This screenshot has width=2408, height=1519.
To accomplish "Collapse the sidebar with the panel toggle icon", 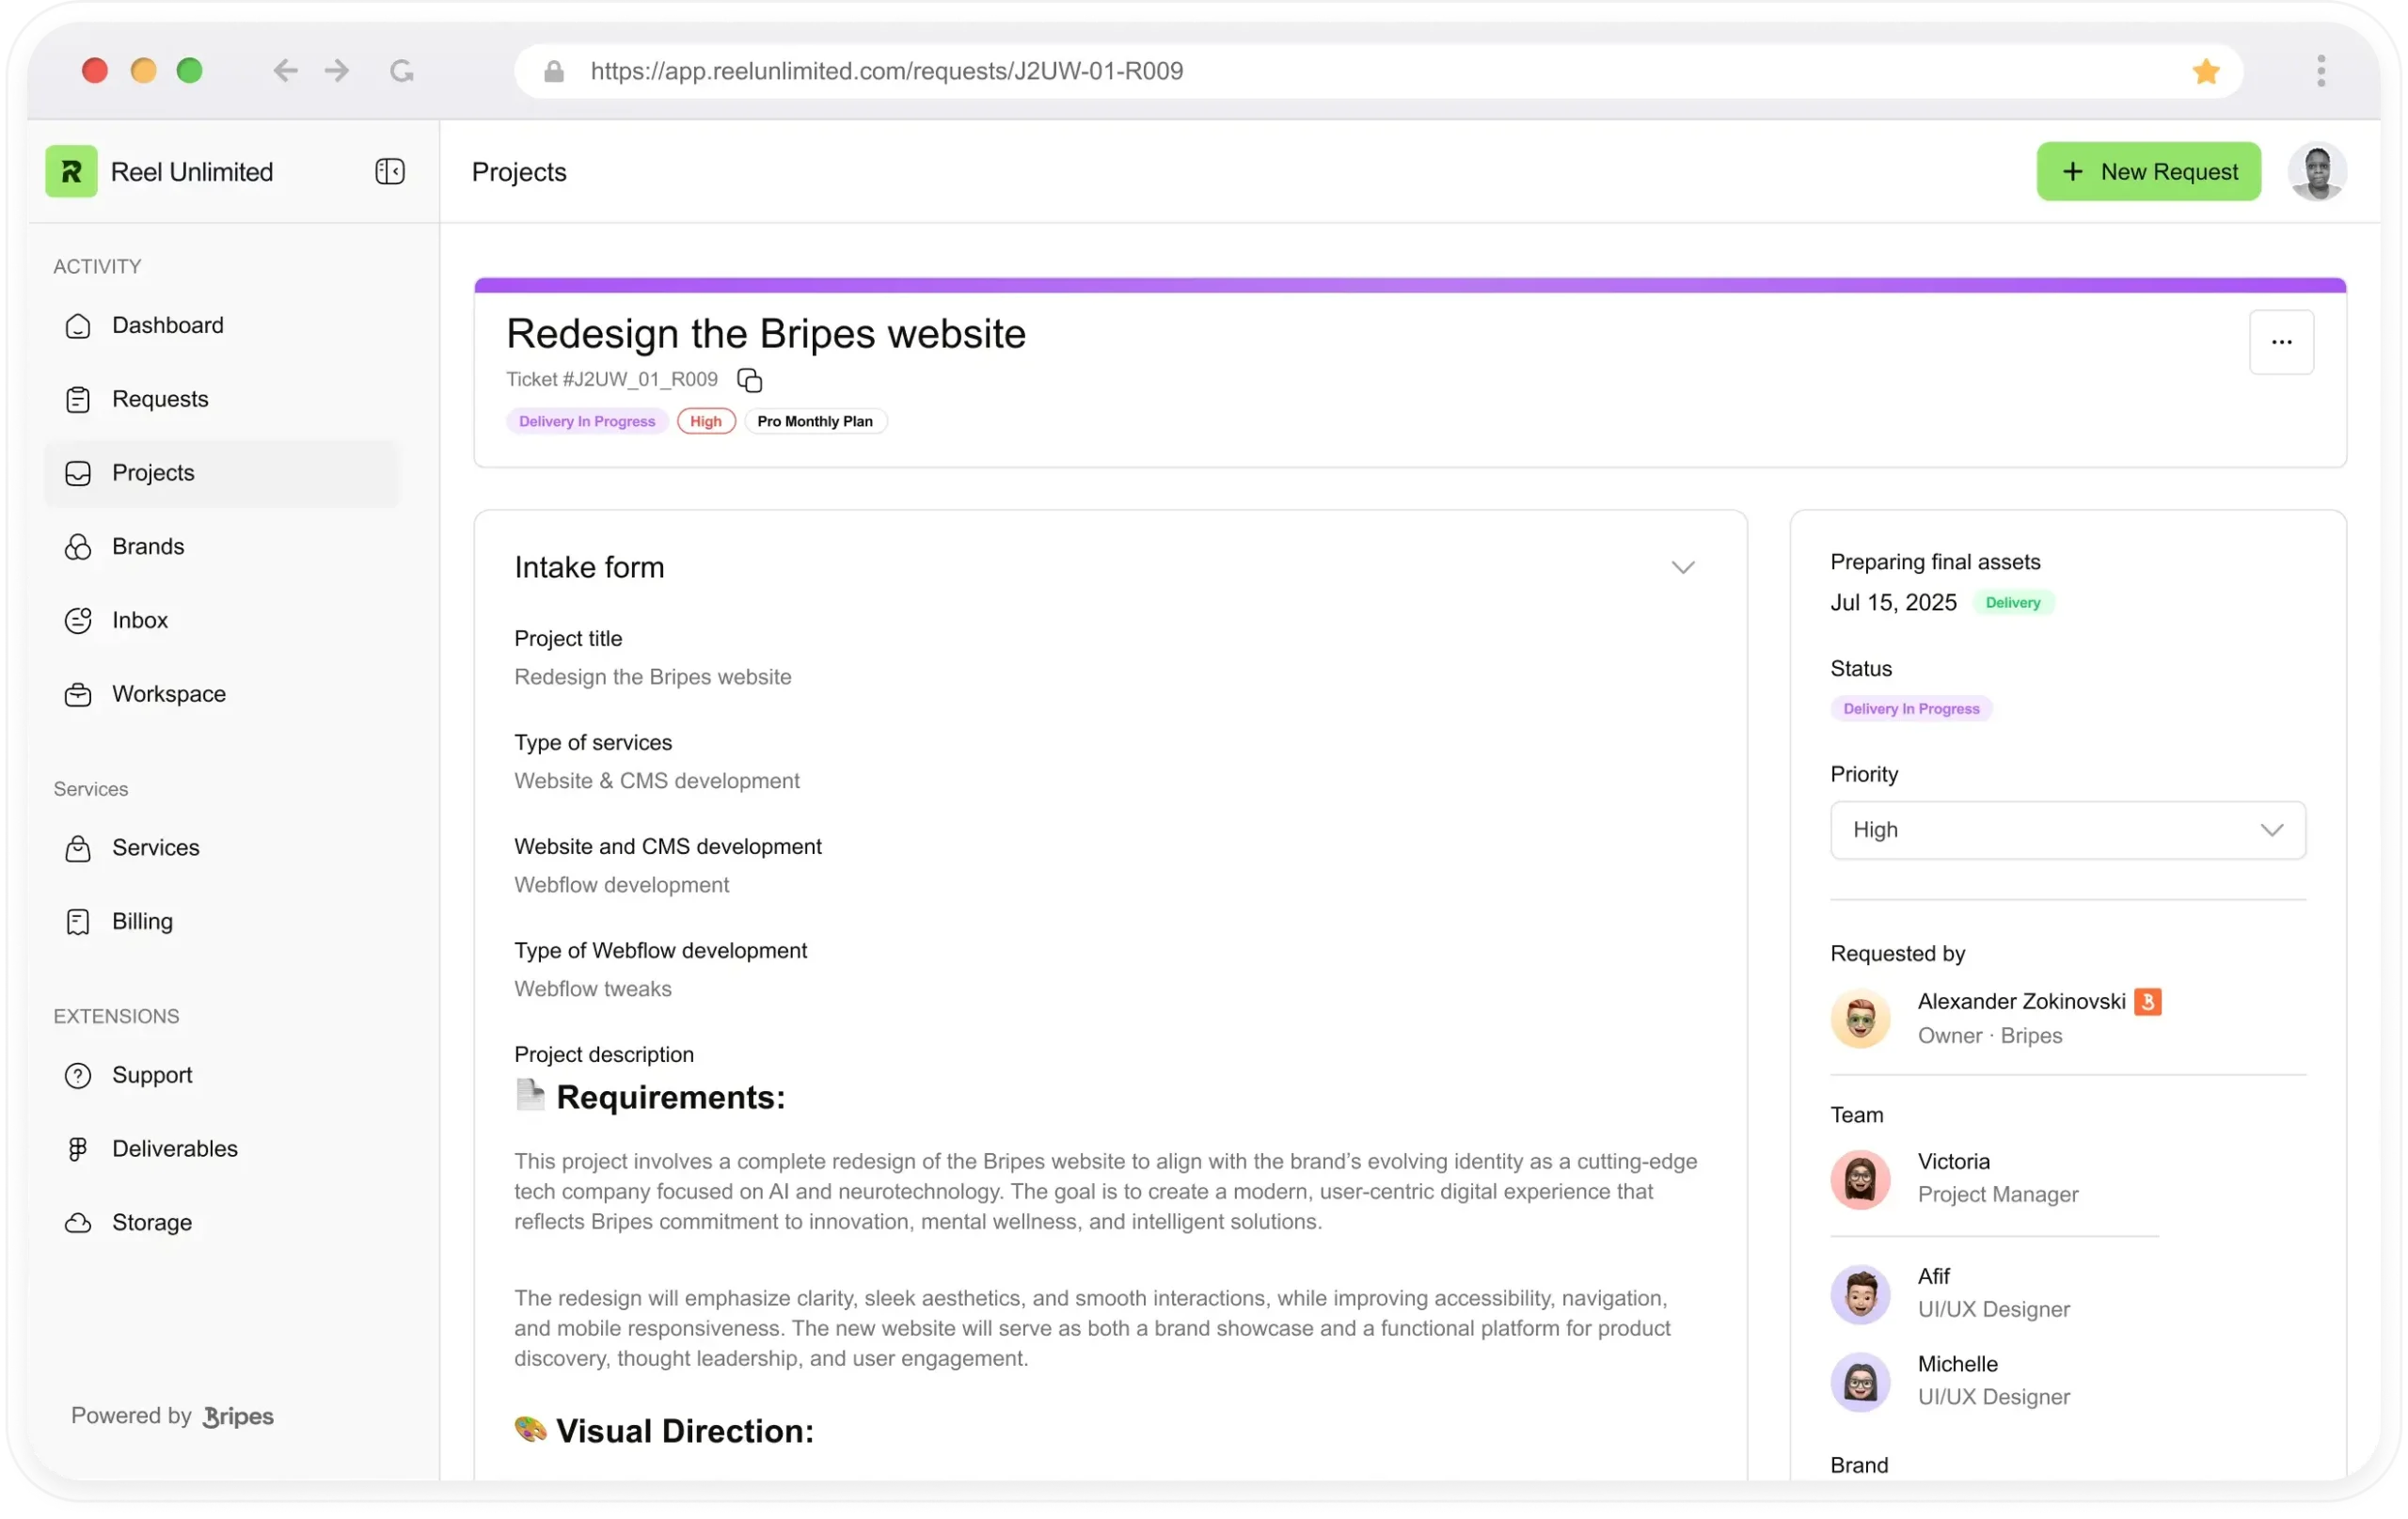I will 390,171.
